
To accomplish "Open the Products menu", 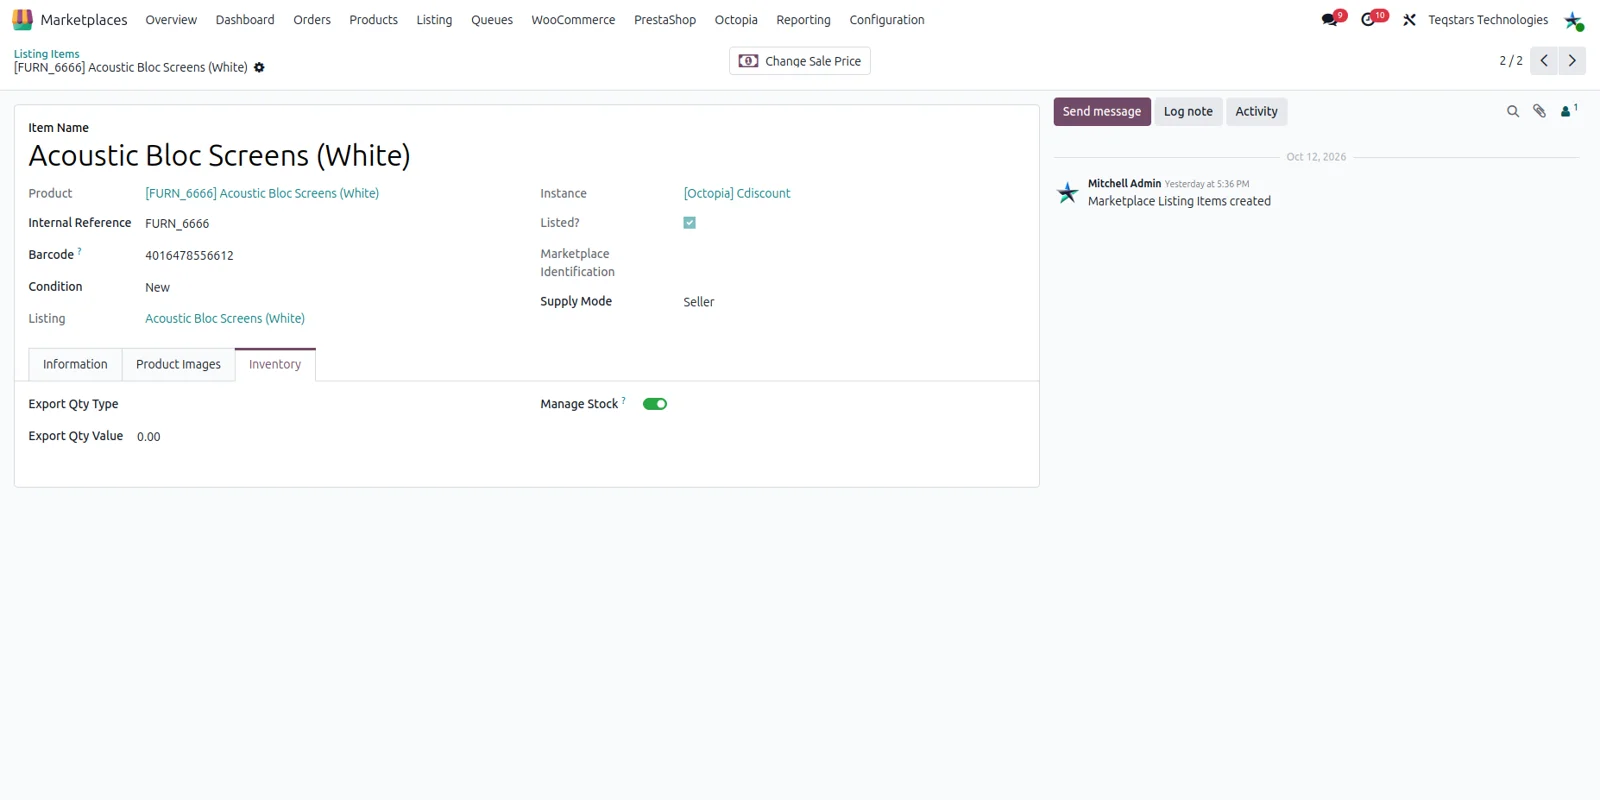I will (x=373, y=20).
